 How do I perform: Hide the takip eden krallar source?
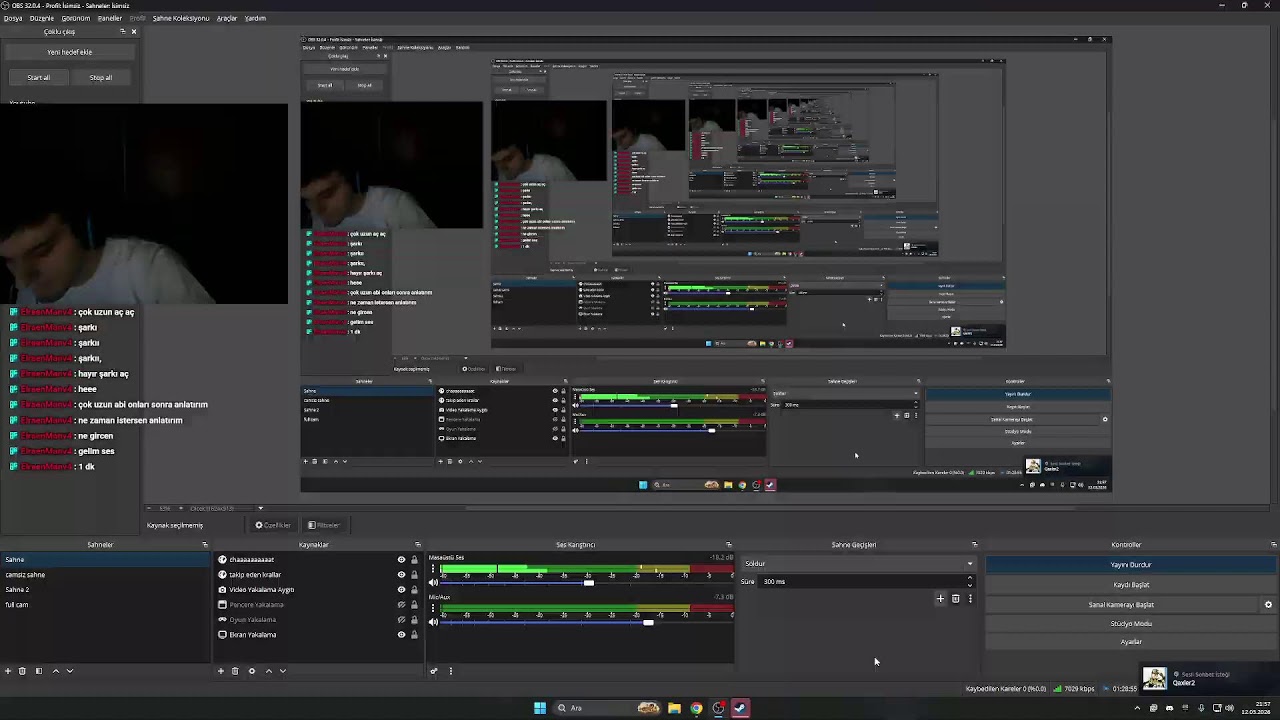(x=401, y=575)
